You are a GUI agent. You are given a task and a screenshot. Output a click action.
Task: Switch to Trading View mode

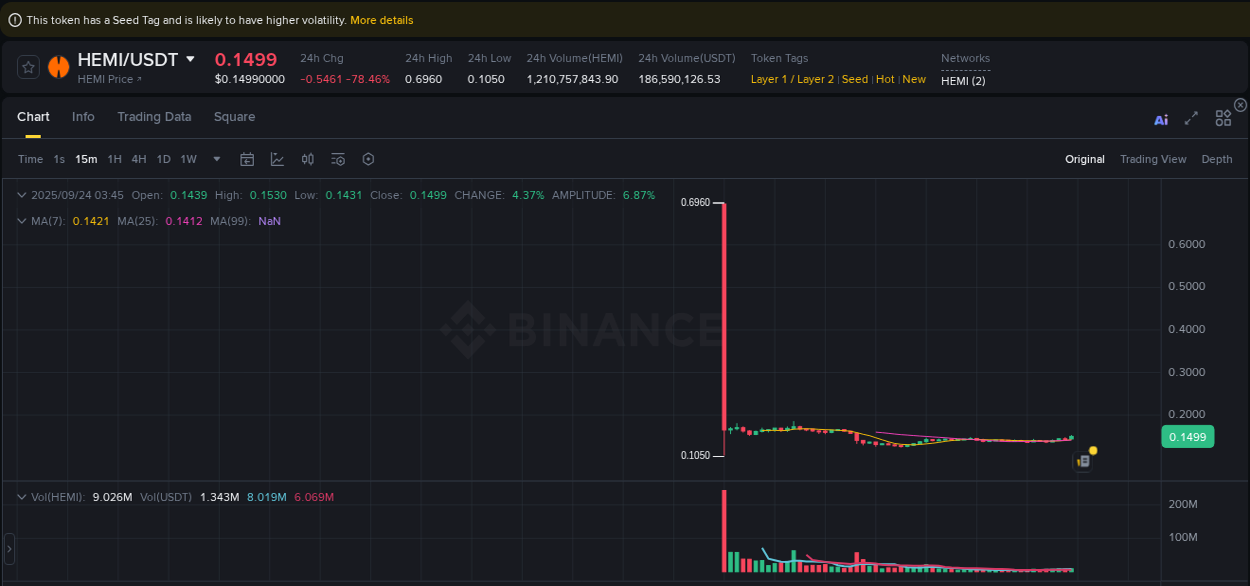pyautogui.click(x=1153, y=159)
